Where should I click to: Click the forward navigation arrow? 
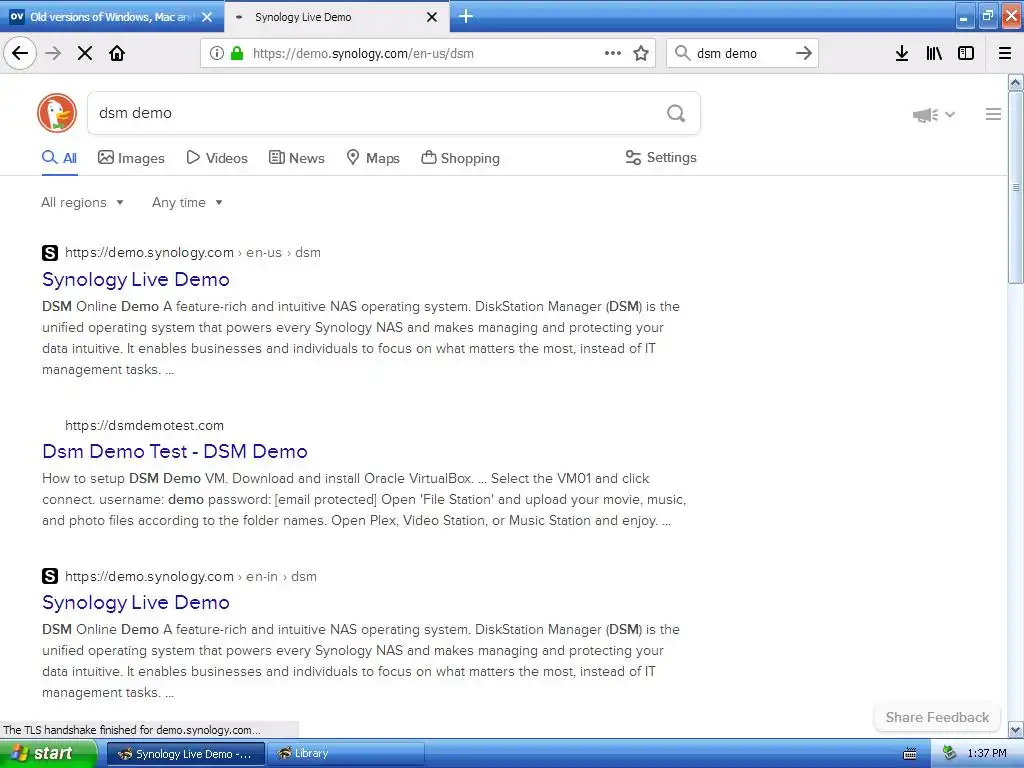(53, 53)
